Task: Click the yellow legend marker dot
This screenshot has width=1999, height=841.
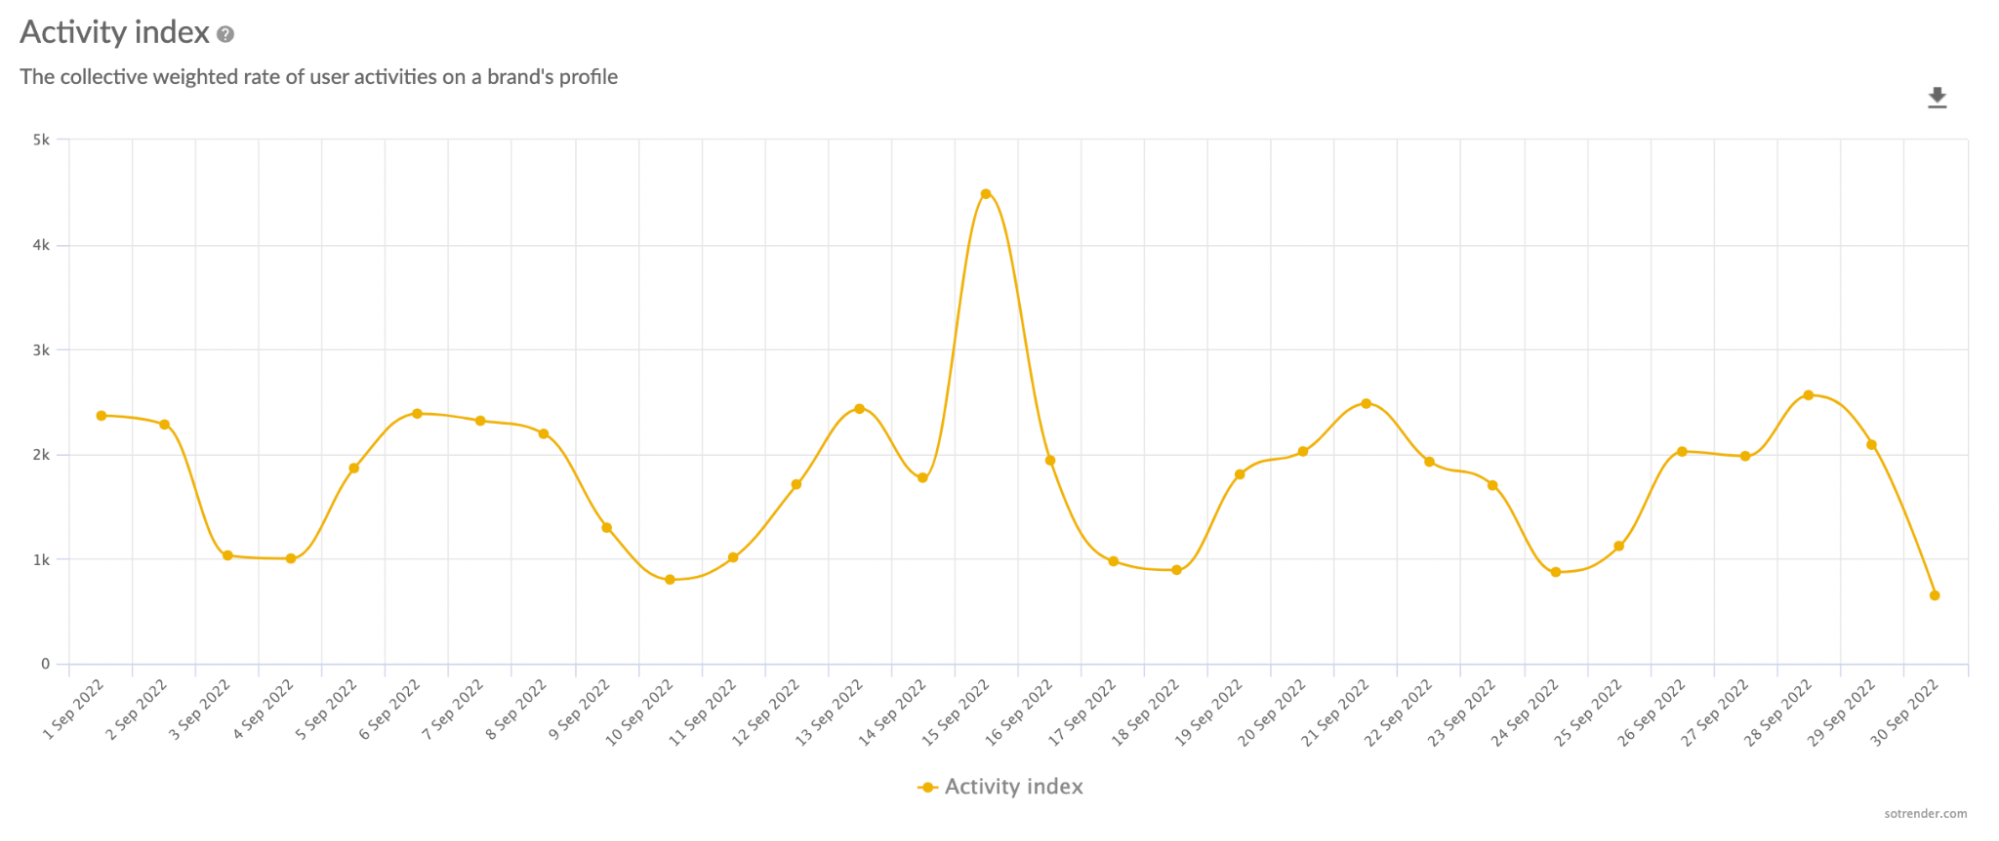Action: [x=928, y=788]
